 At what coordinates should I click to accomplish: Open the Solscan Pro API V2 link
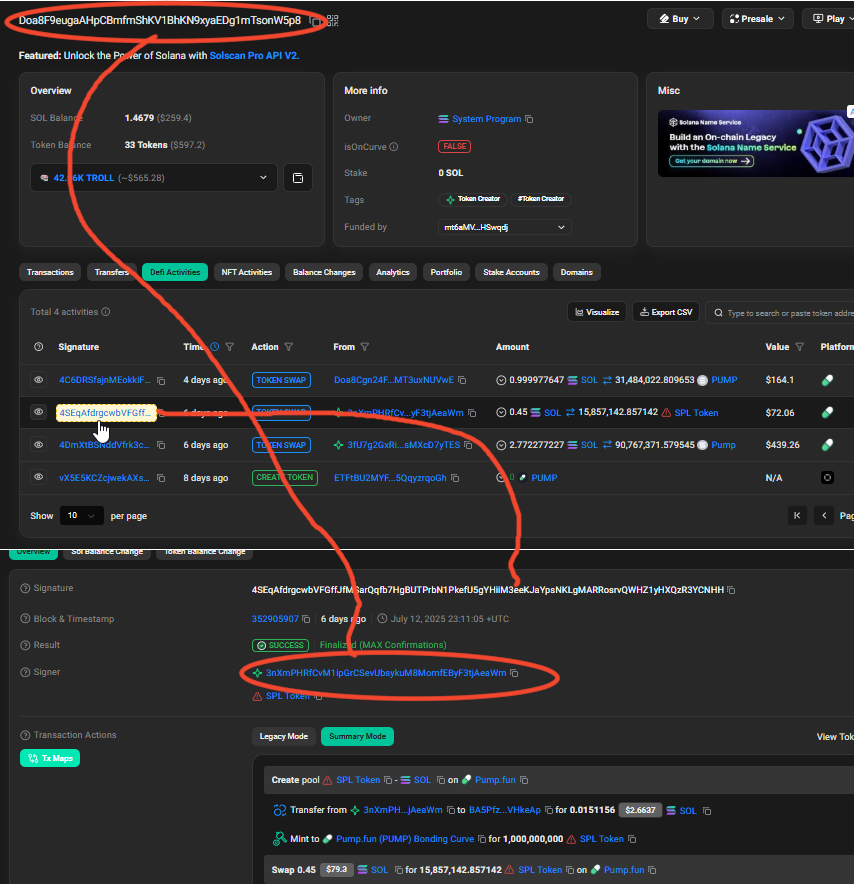254,56
